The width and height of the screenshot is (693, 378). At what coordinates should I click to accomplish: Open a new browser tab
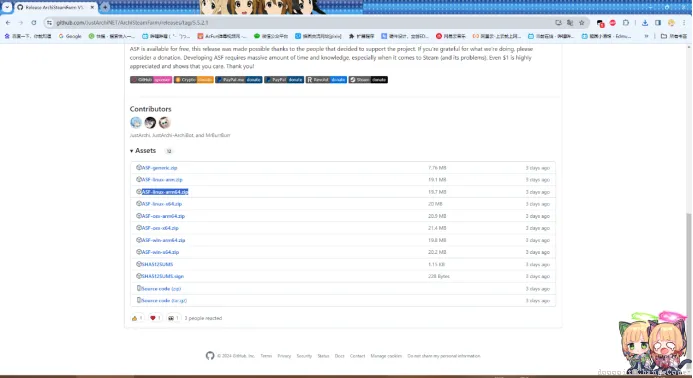pyautogui.click(x=105, y=8)
